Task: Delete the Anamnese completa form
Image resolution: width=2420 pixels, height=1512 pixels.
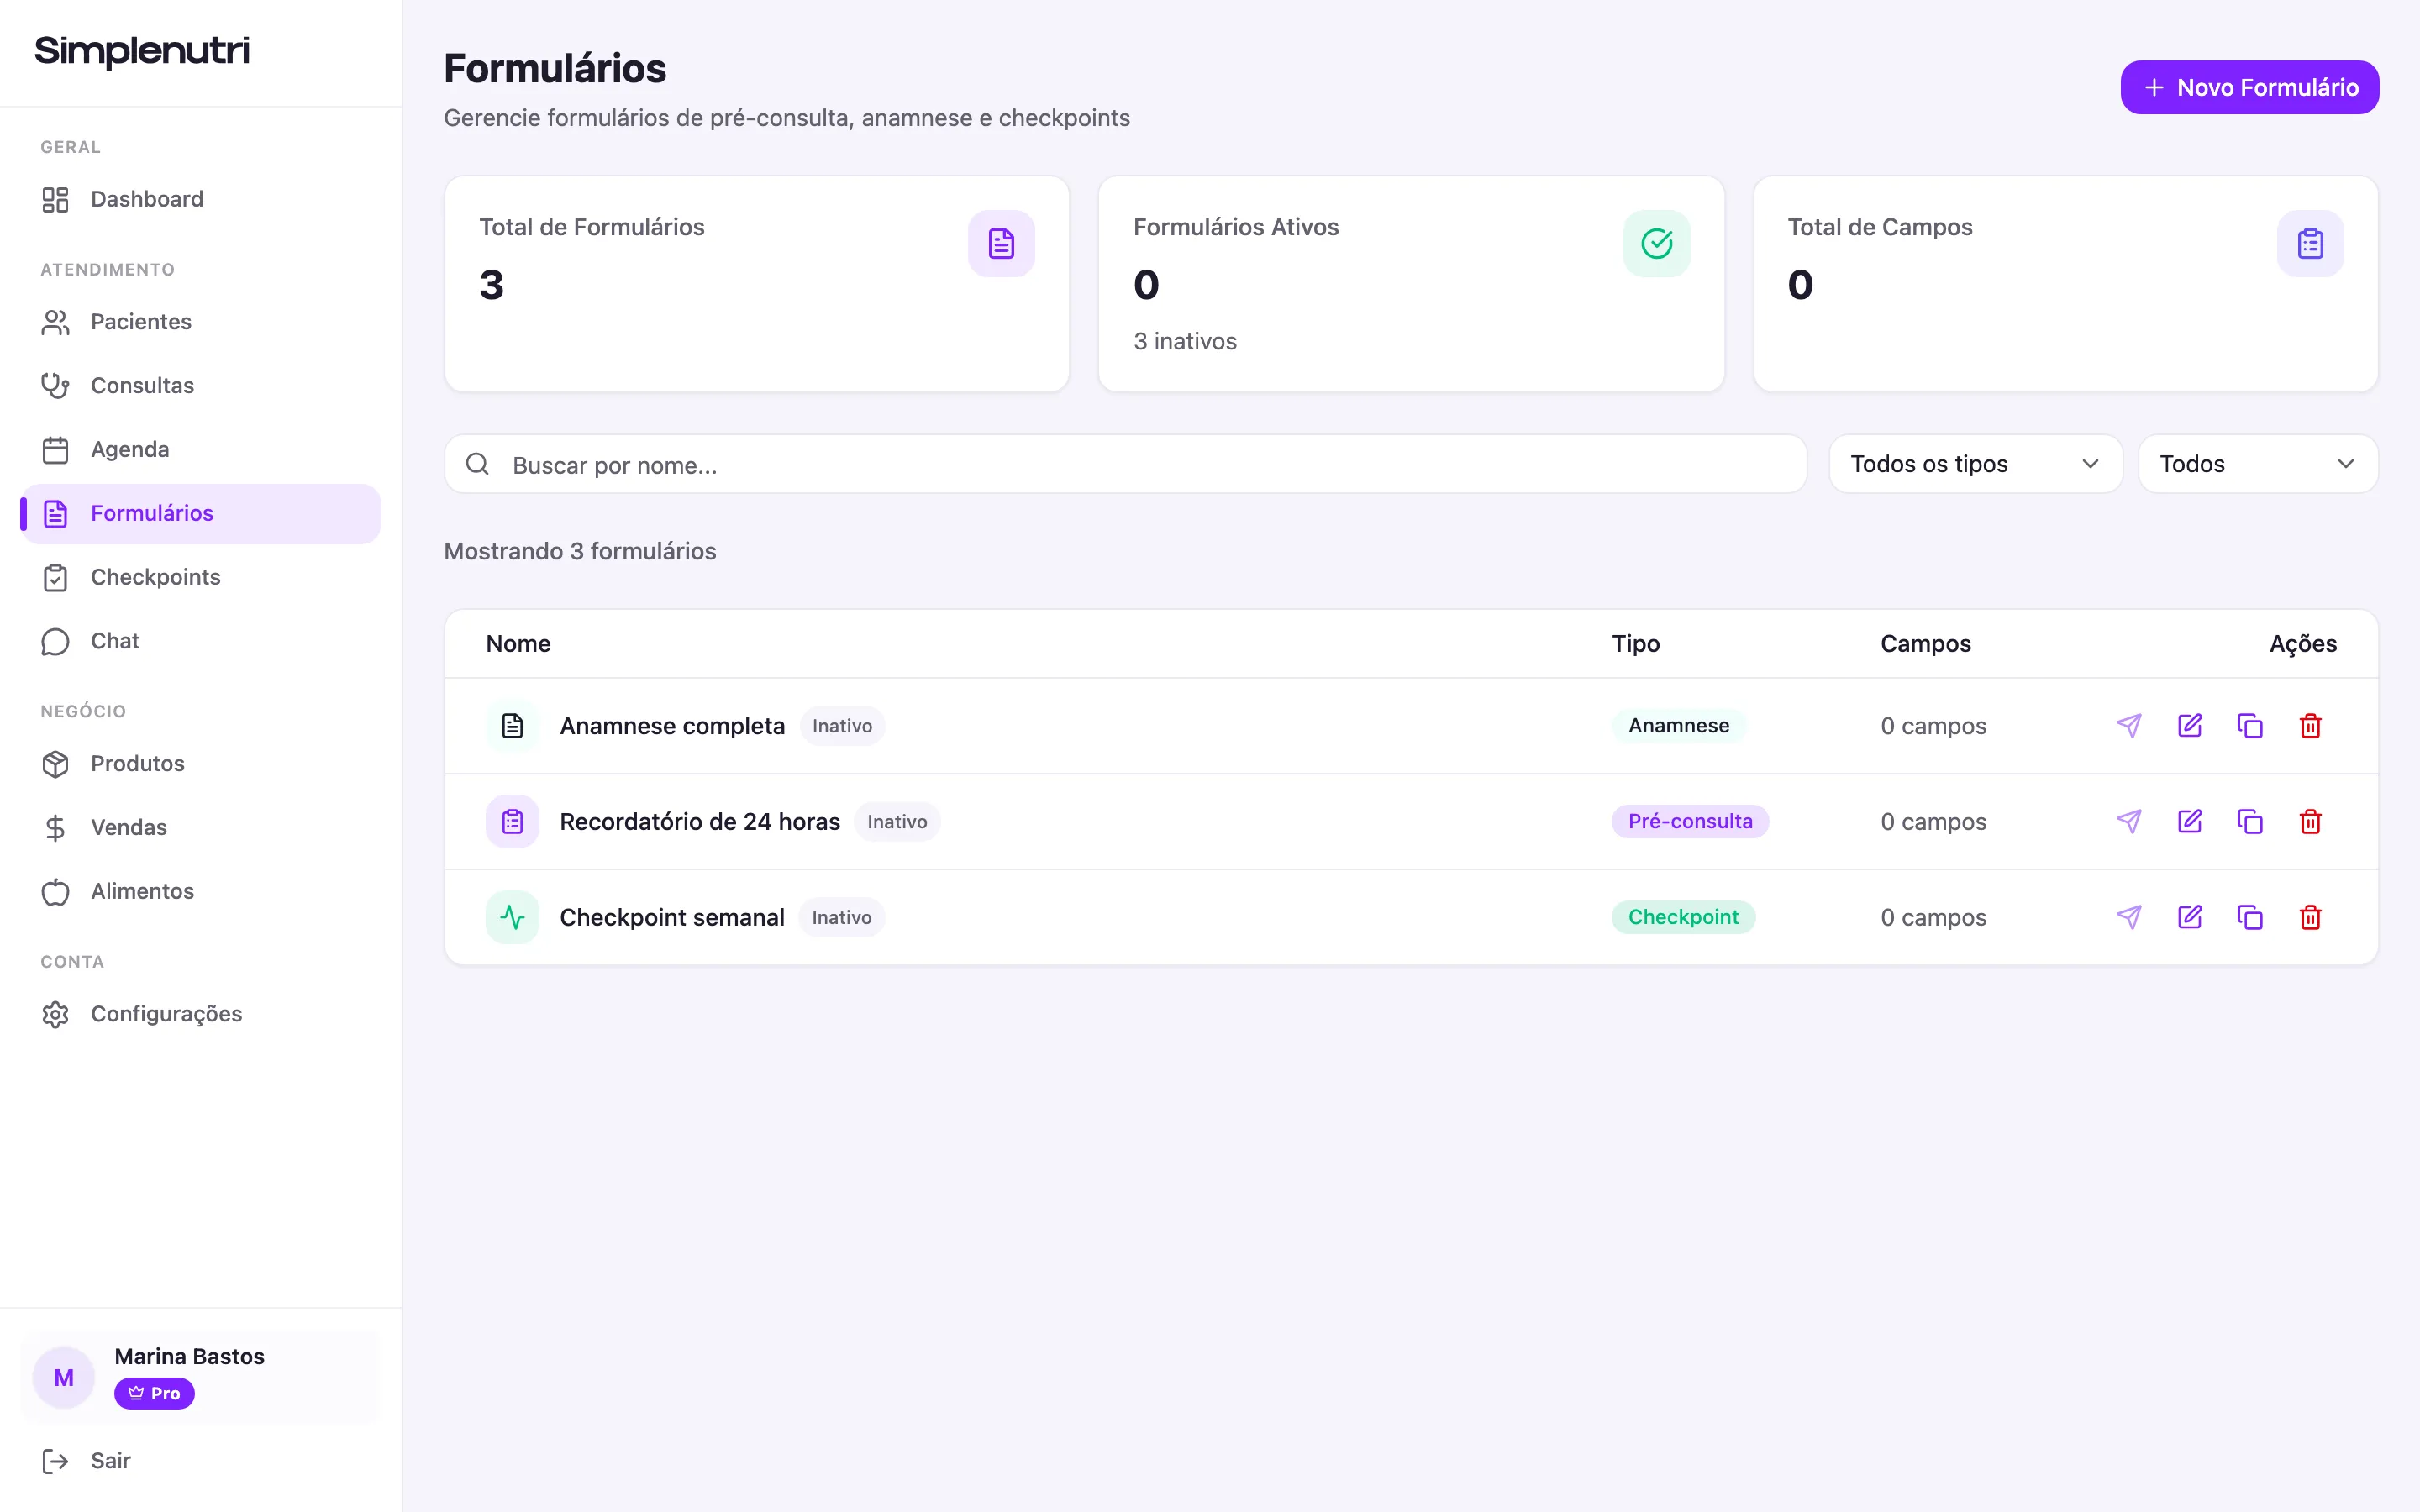Action: tap(2310, 726)
